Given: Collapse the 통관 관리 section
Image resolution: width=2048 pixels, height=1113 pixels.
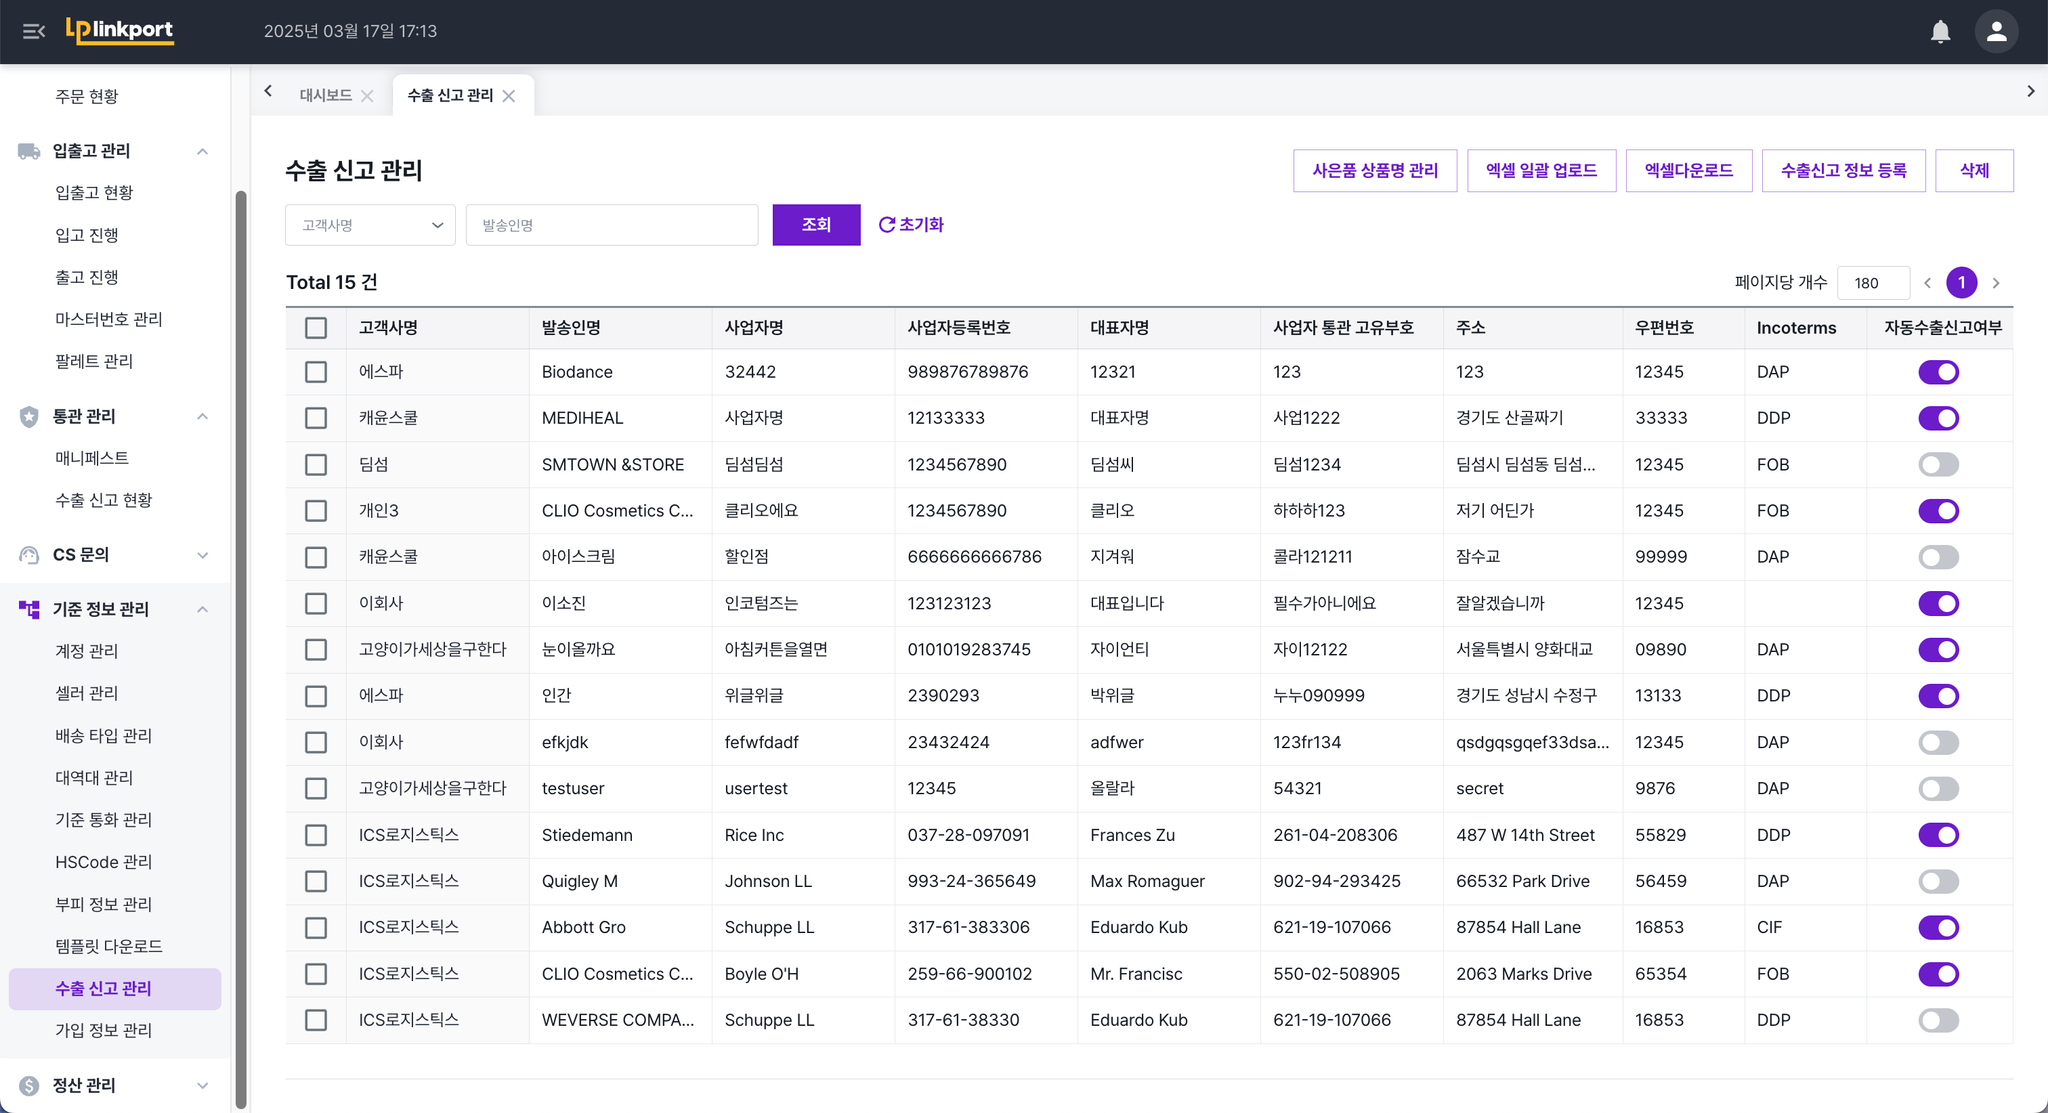Looking at the screenshot, I should coord(203,417).
